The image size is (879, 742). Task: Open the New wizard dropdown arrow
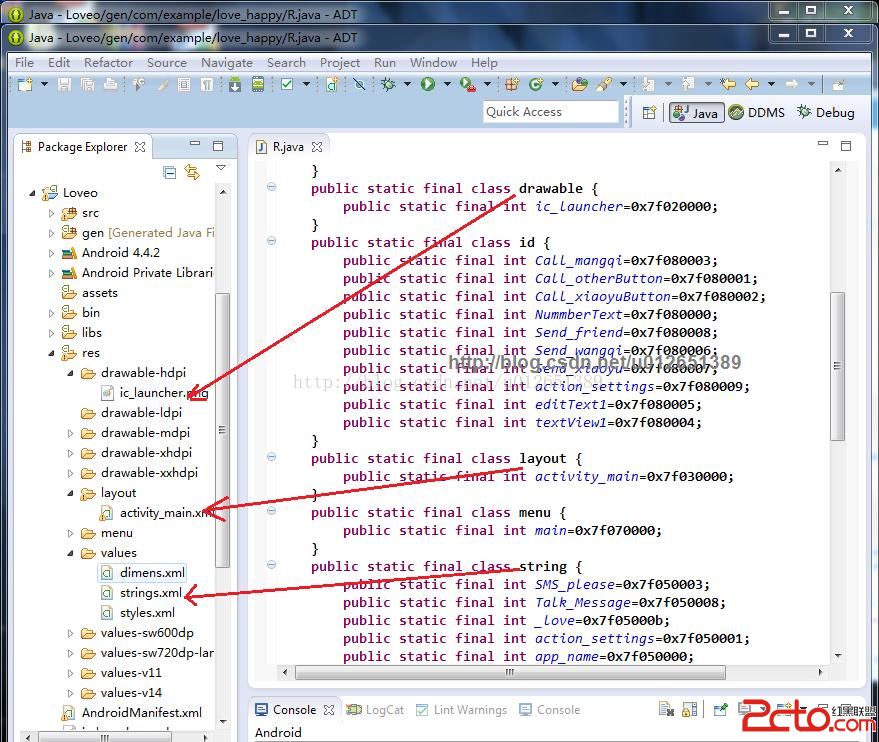click(44, 85)
